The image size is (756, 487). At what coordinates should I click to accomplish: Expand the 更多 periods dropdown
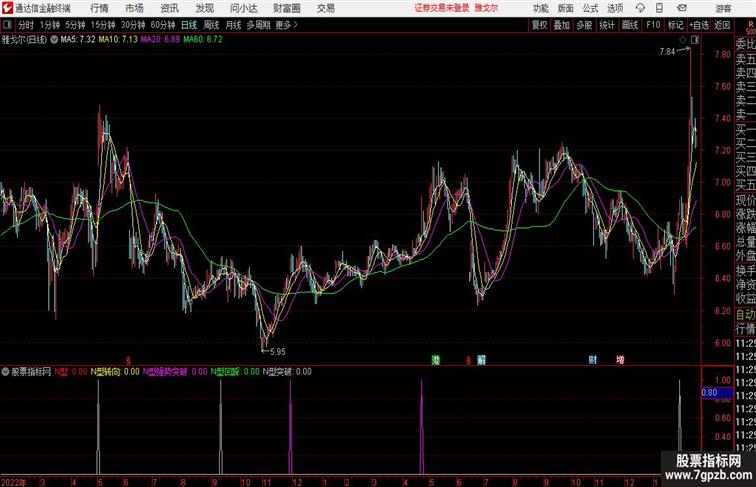coord(286,25)
